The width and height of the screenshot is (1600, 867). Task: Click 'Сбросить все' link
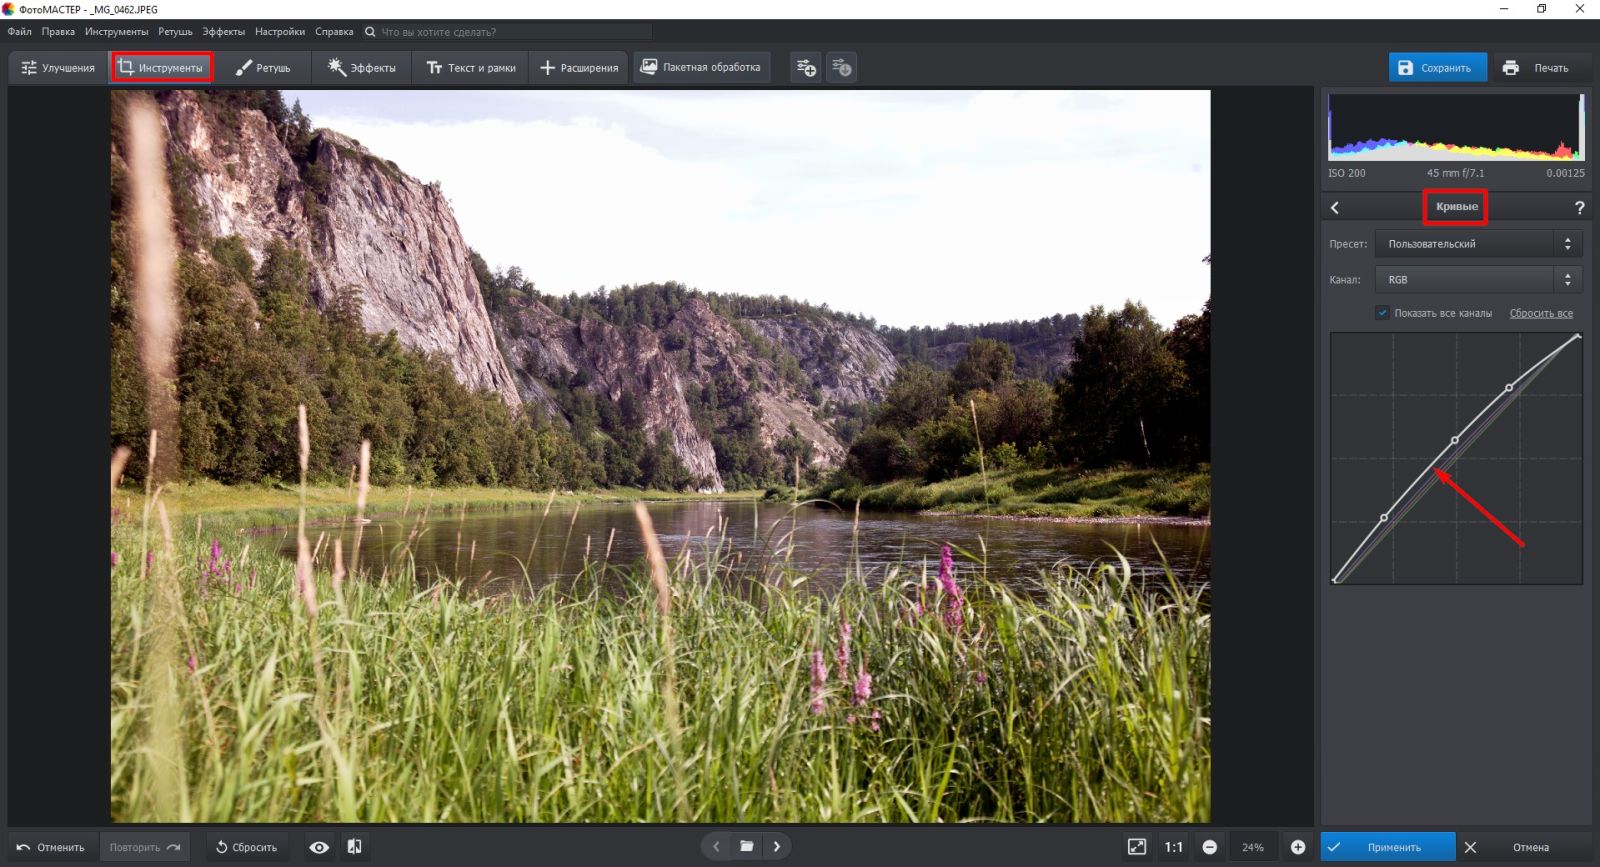(1540, 313)
